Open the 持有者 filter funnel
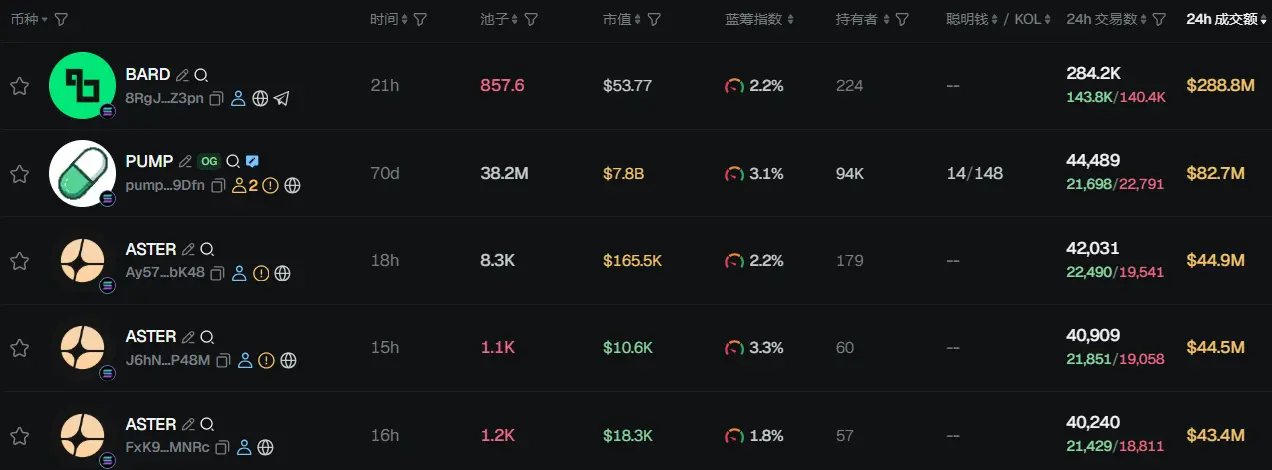Image resolution: width=1272 pixels, height=470 pixels. click(902, 20)
